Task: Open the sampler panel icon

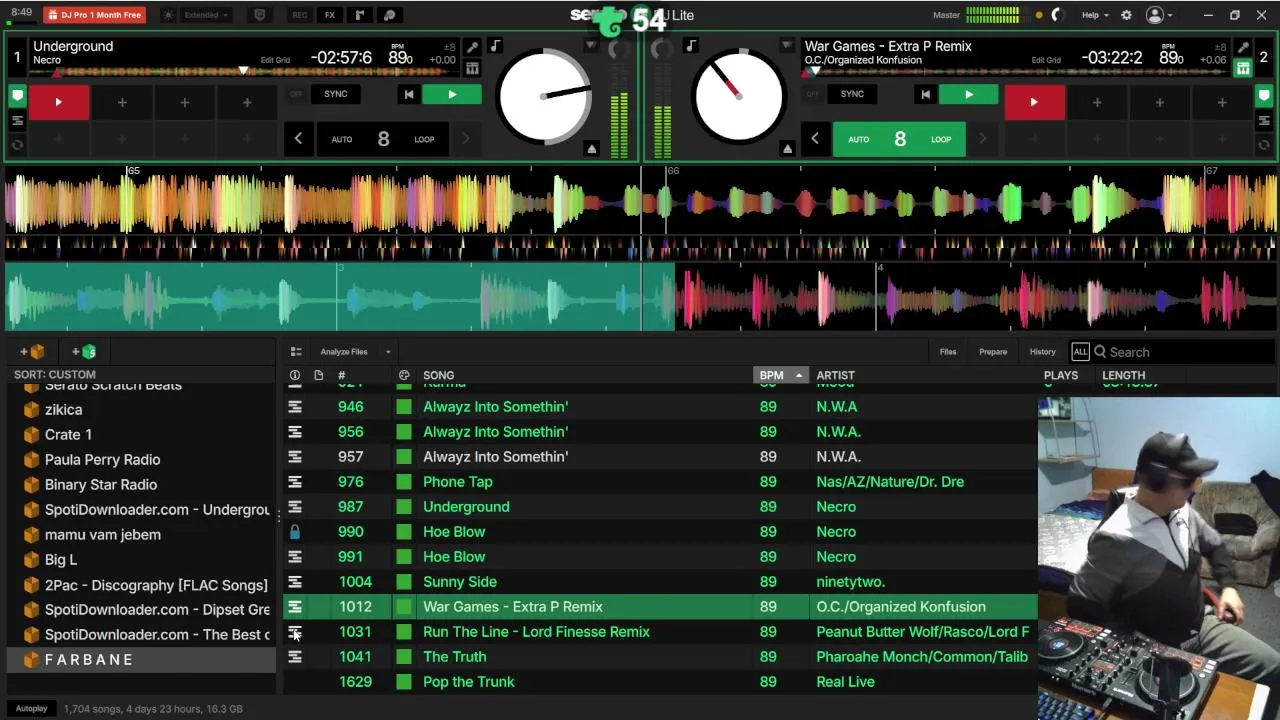Action: click(360, 15)
